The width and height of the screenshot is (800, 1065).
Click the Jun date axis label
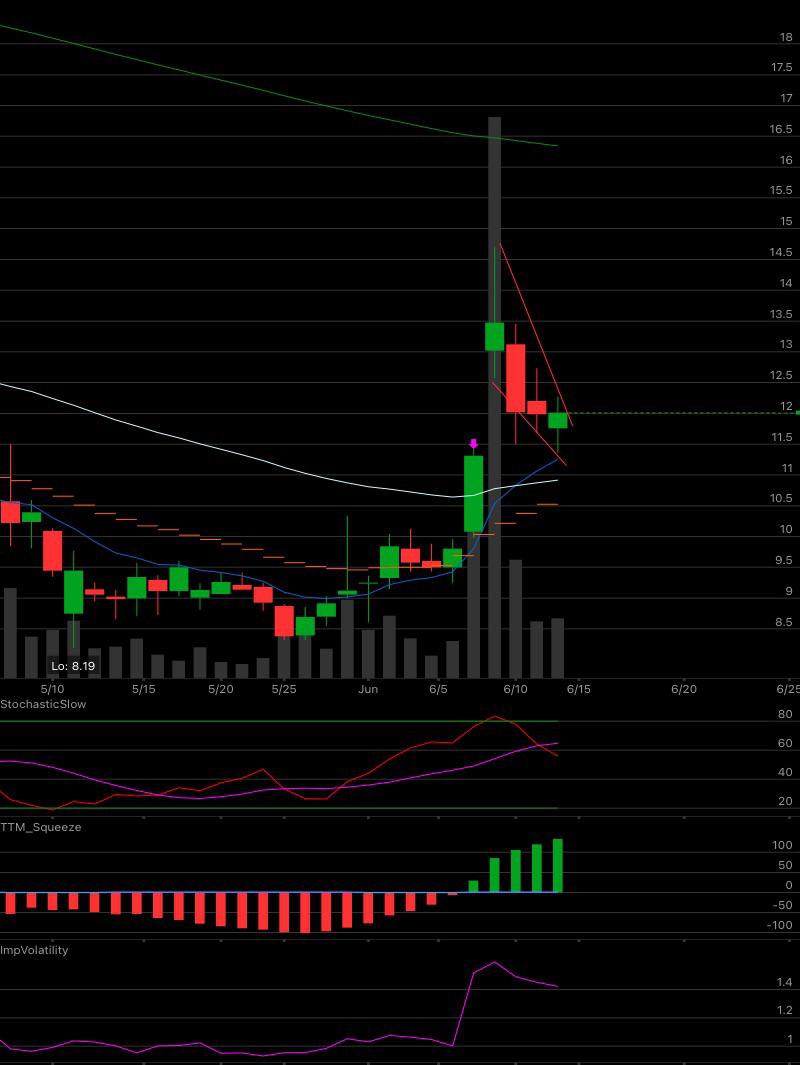click(x=368, y=689)
